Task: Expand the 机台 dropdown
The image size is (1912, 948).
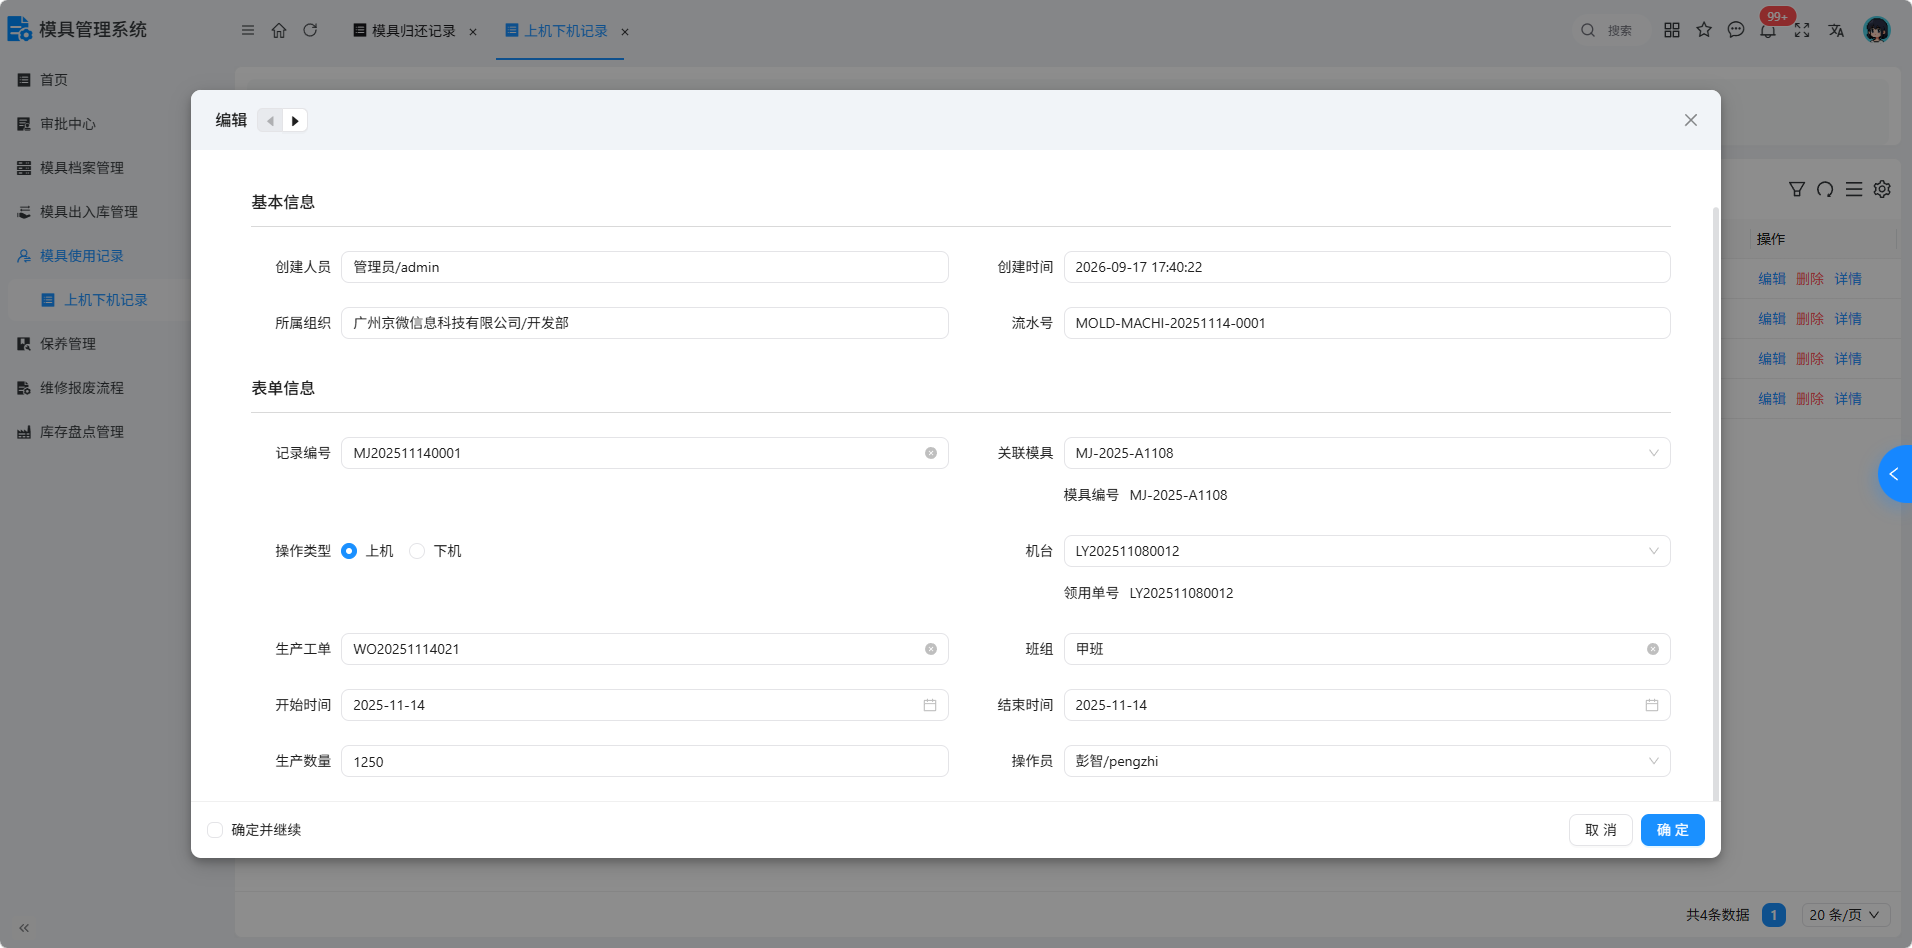Action: (x=1366, y=551)
